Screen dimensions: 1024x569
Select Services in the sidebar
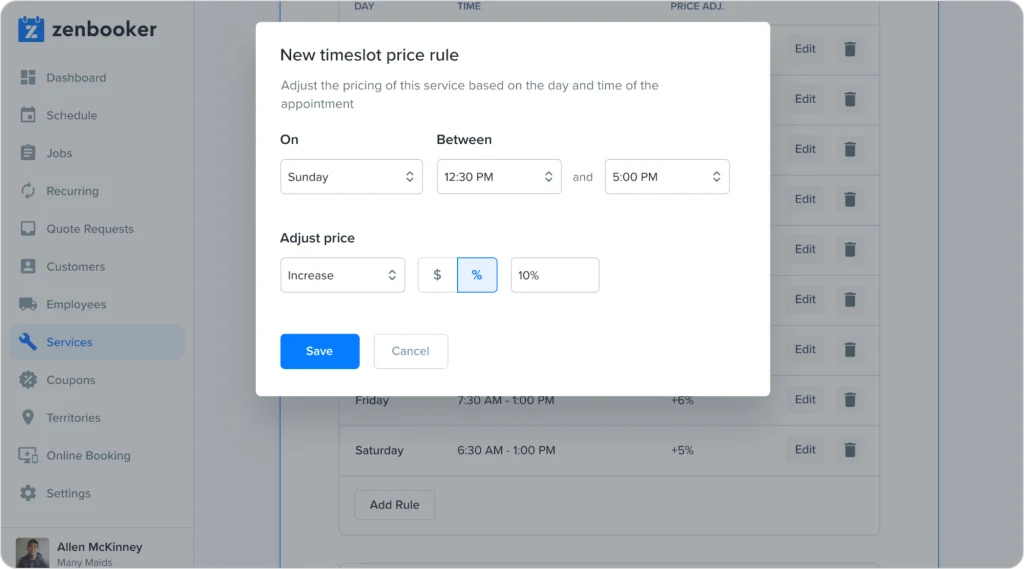click(97, 342)
